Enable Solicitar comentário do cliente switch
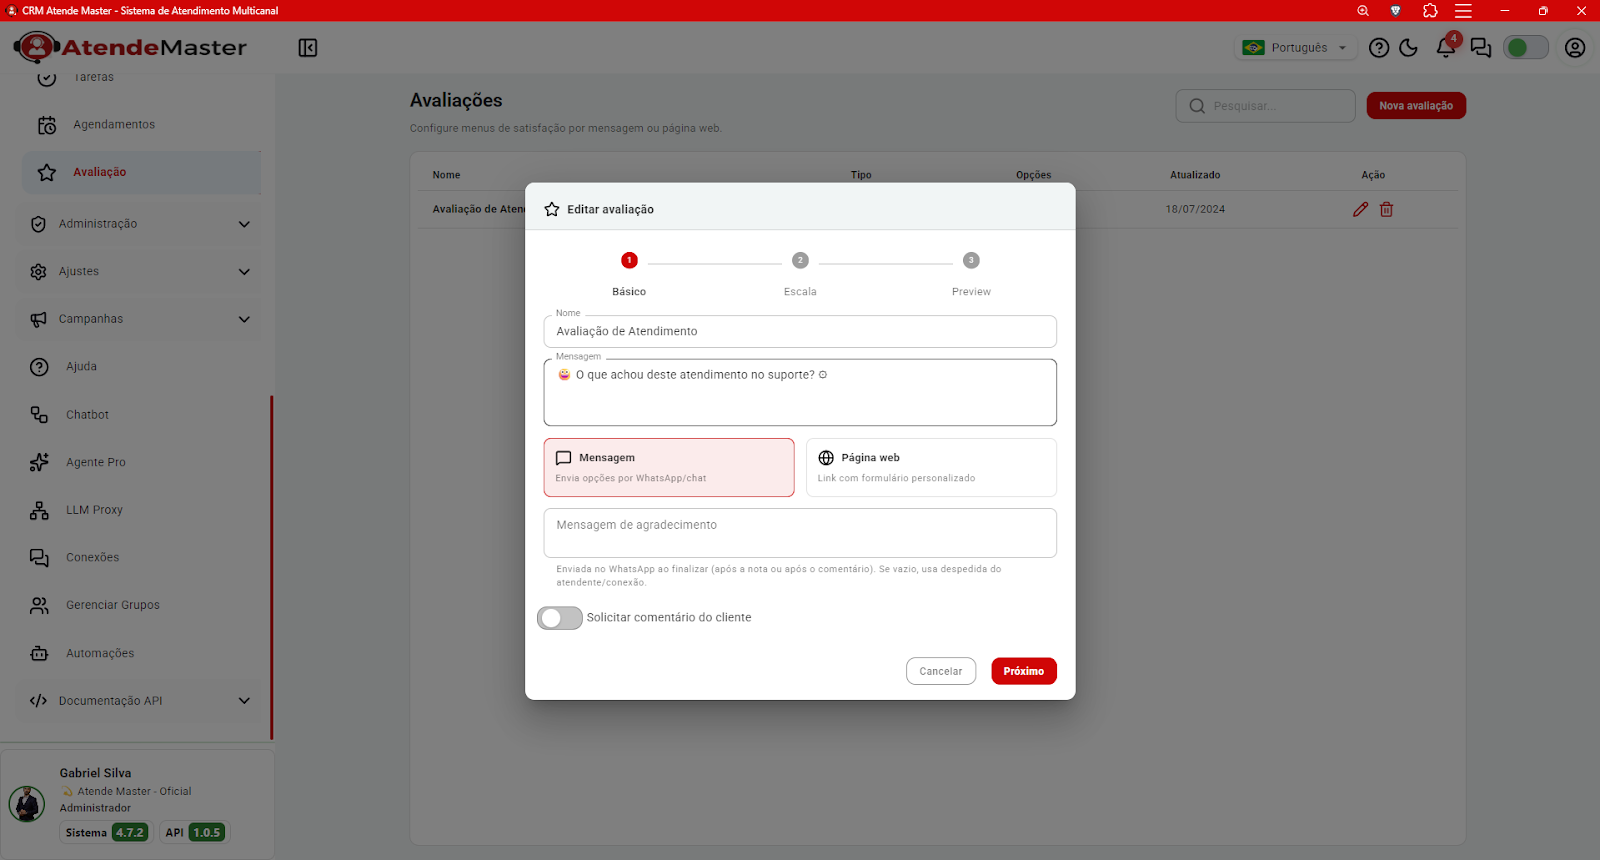The image size is (1600, 860). click(x=560, y=618)
